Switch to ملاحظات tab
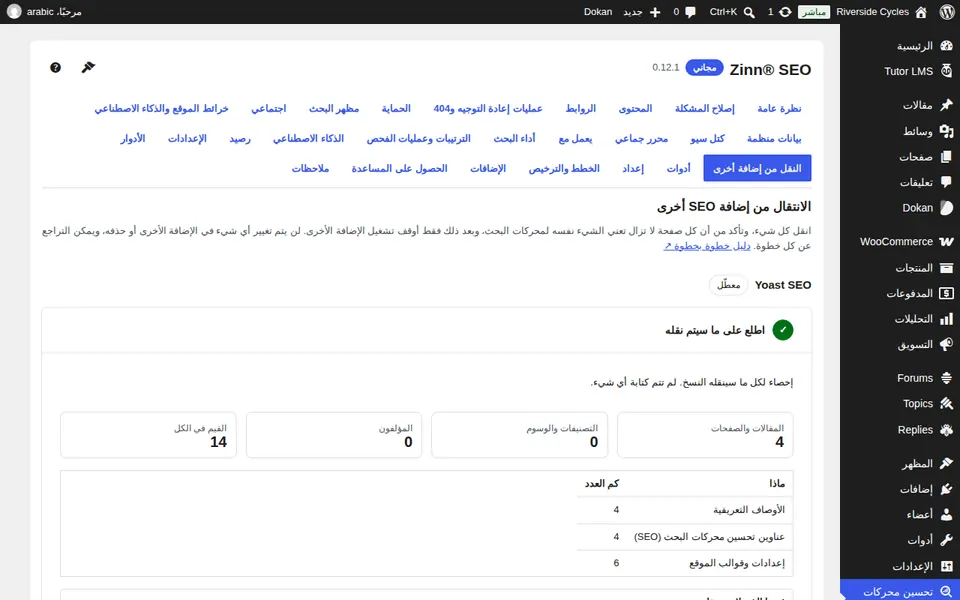The width and height of the screenshot is (960, 600). [310, 168]
